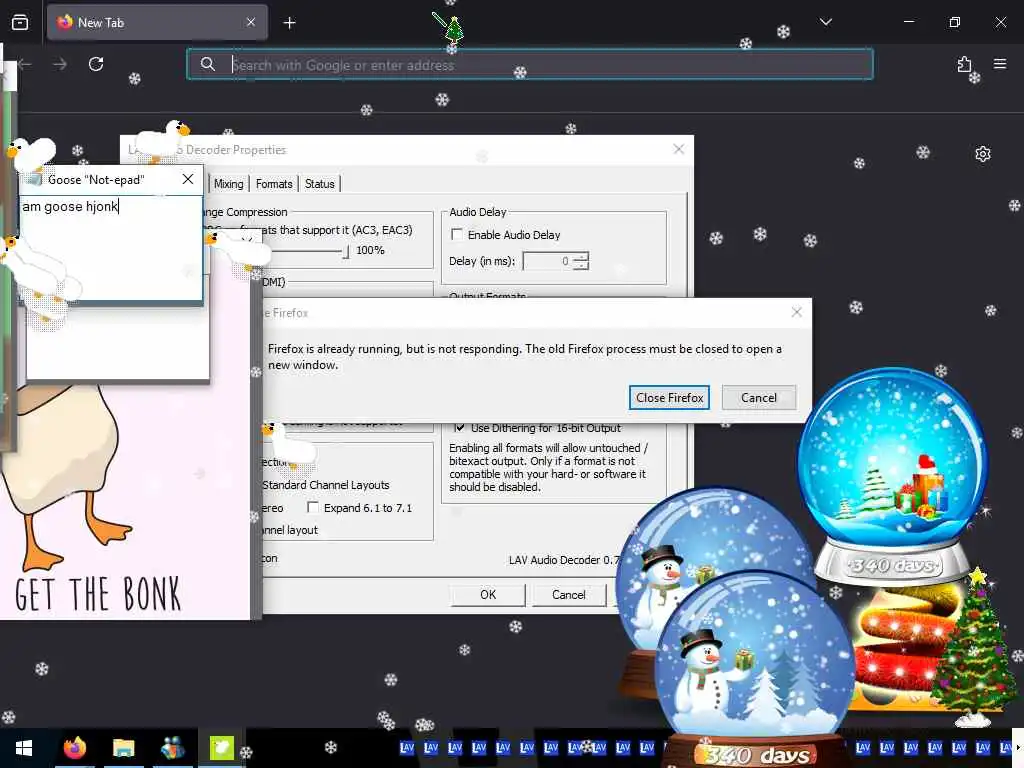Open the Windows Start menu
Viewport: 1024px width, 768px height.
pos(24,748)
